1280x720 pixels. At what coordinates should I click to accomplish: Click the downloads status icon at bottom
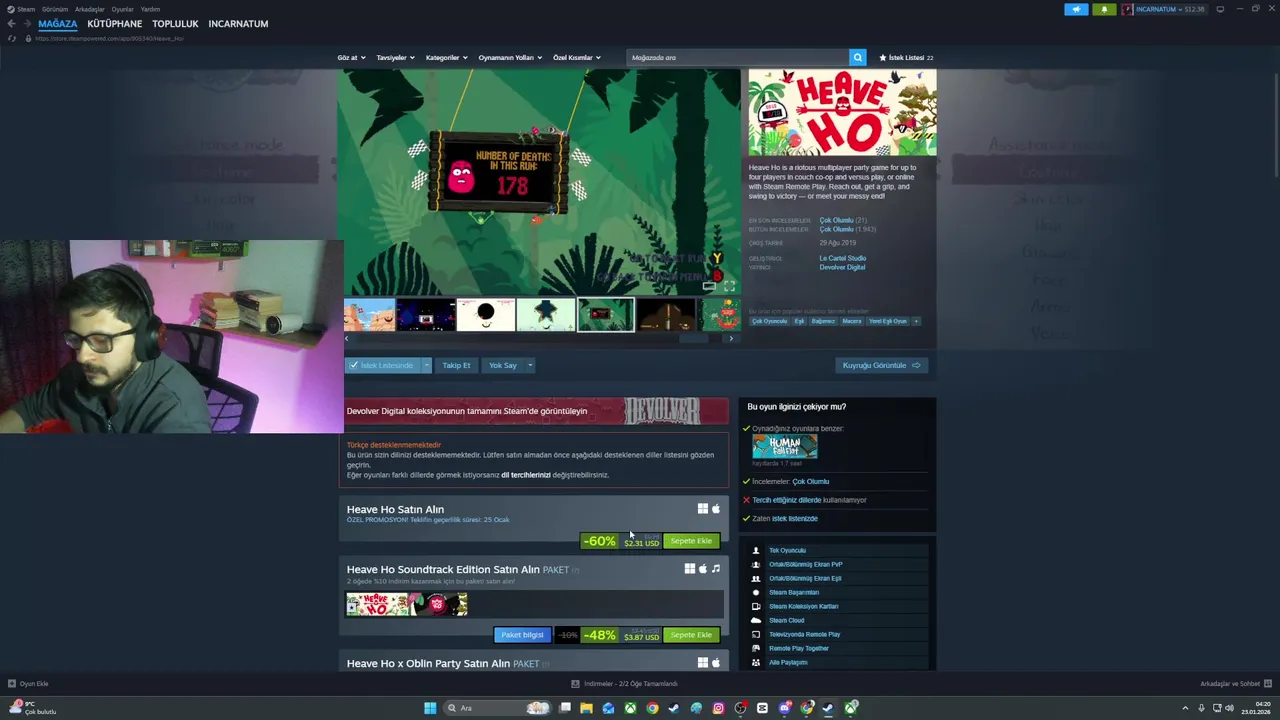pyautogui.click(x=575, y=684)
